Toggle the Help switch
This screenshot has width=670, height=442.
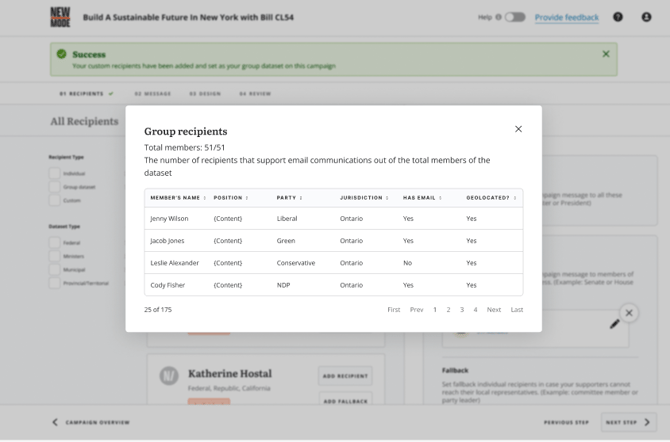coord(515,17)
